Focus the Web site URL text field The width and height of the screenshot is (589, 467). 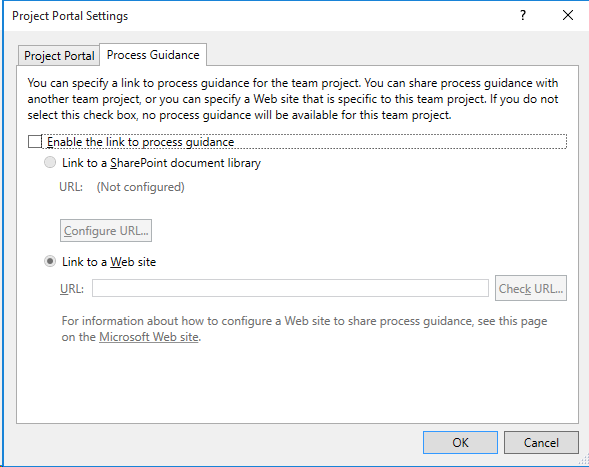point(290,288)
